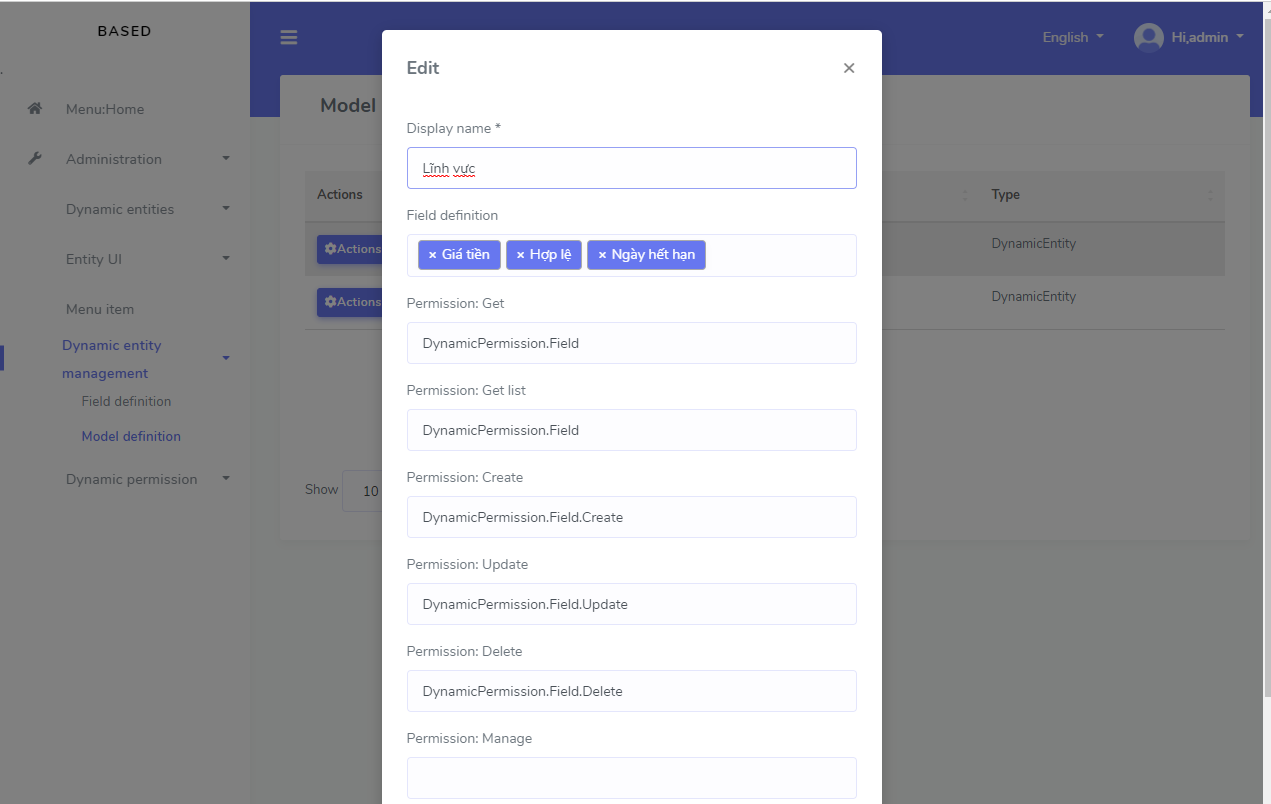Click the gear icon on the first Actions button
Viewport: 1271px width, 804px height.
click(x=330, y=249)
